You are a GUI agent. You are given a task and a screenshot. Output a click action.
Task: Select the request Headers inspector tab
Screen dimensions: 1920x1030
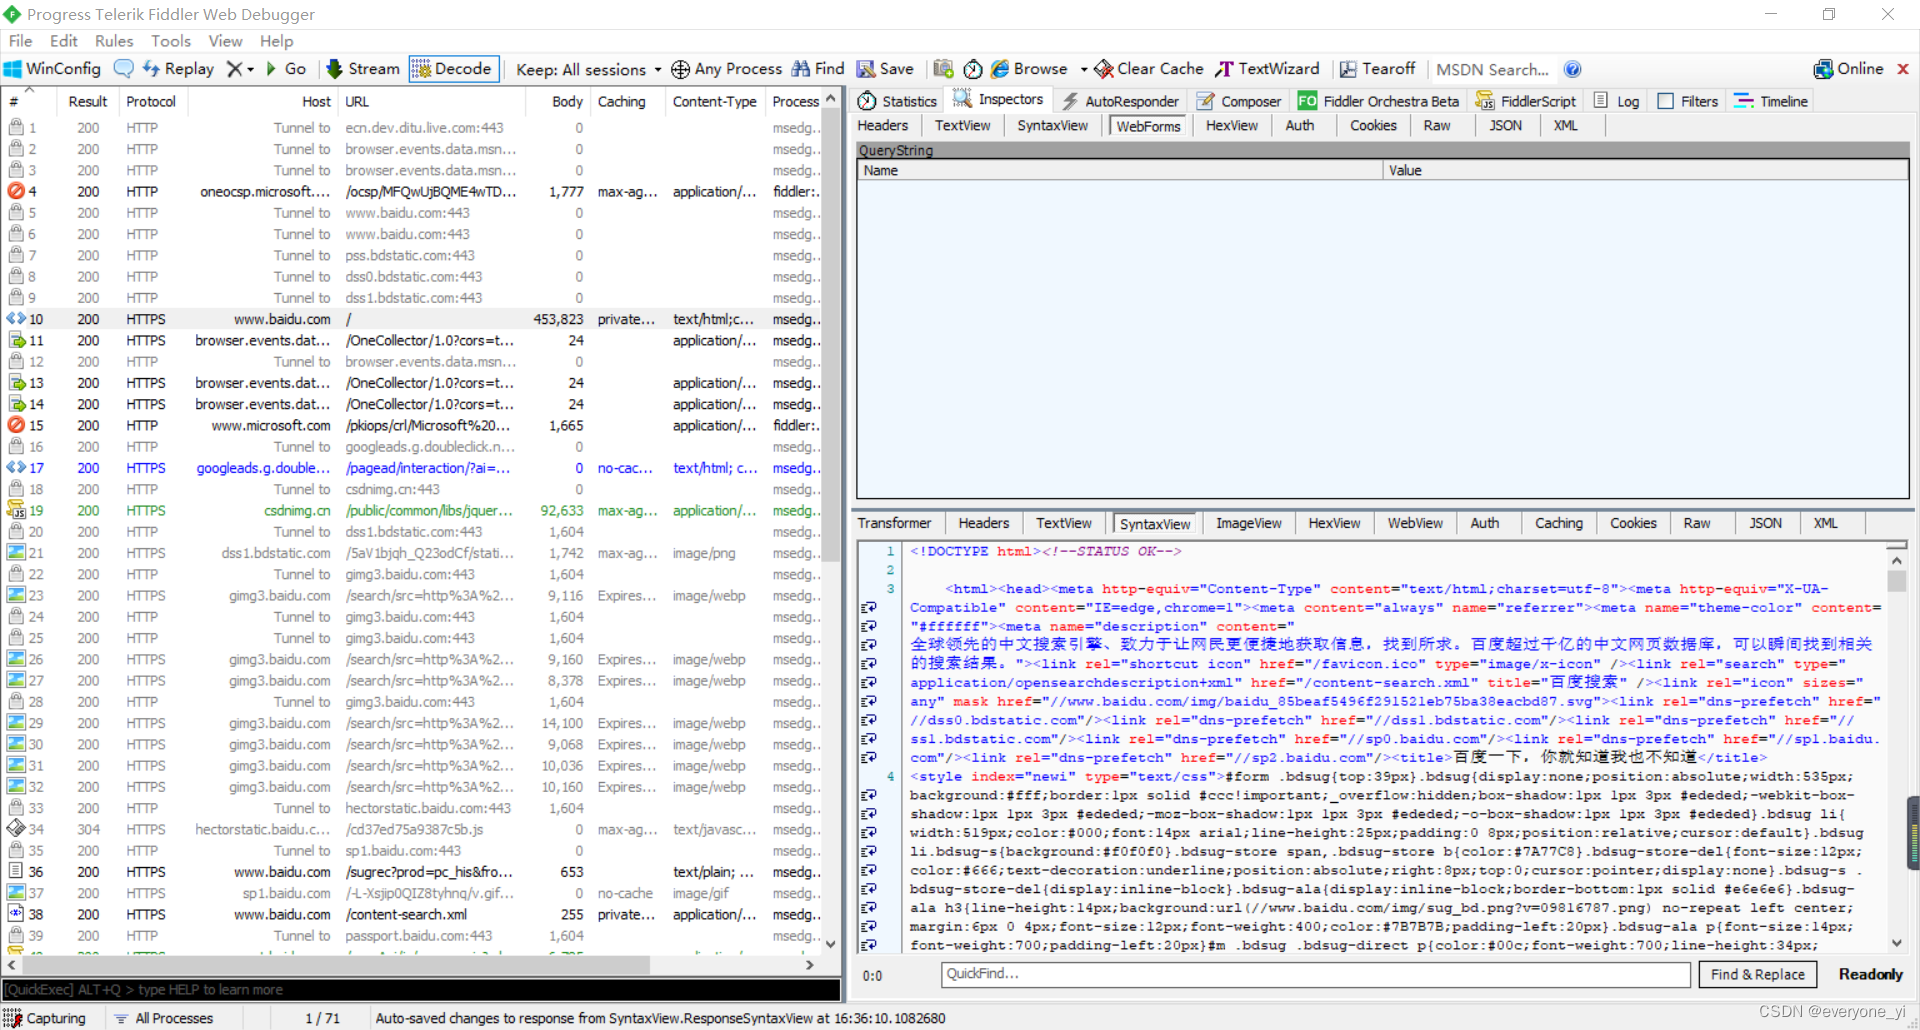(x=883, y=125)
